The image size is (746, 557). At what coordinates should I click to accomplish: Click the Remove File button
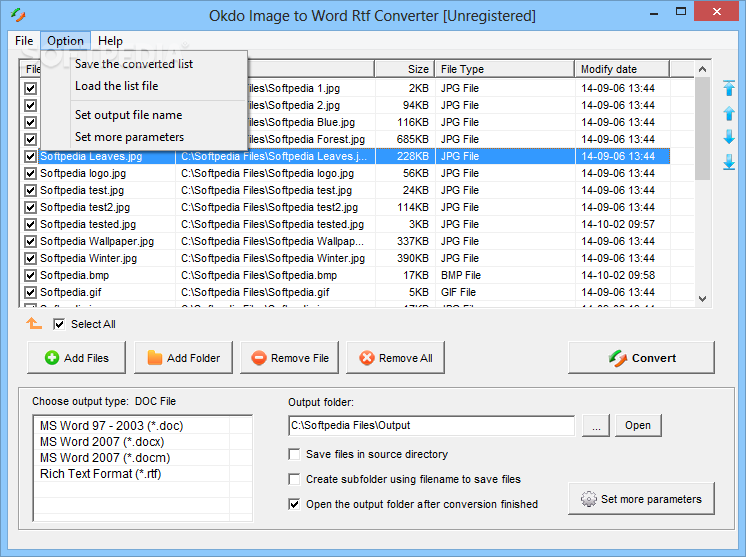(x=289, y=358)
